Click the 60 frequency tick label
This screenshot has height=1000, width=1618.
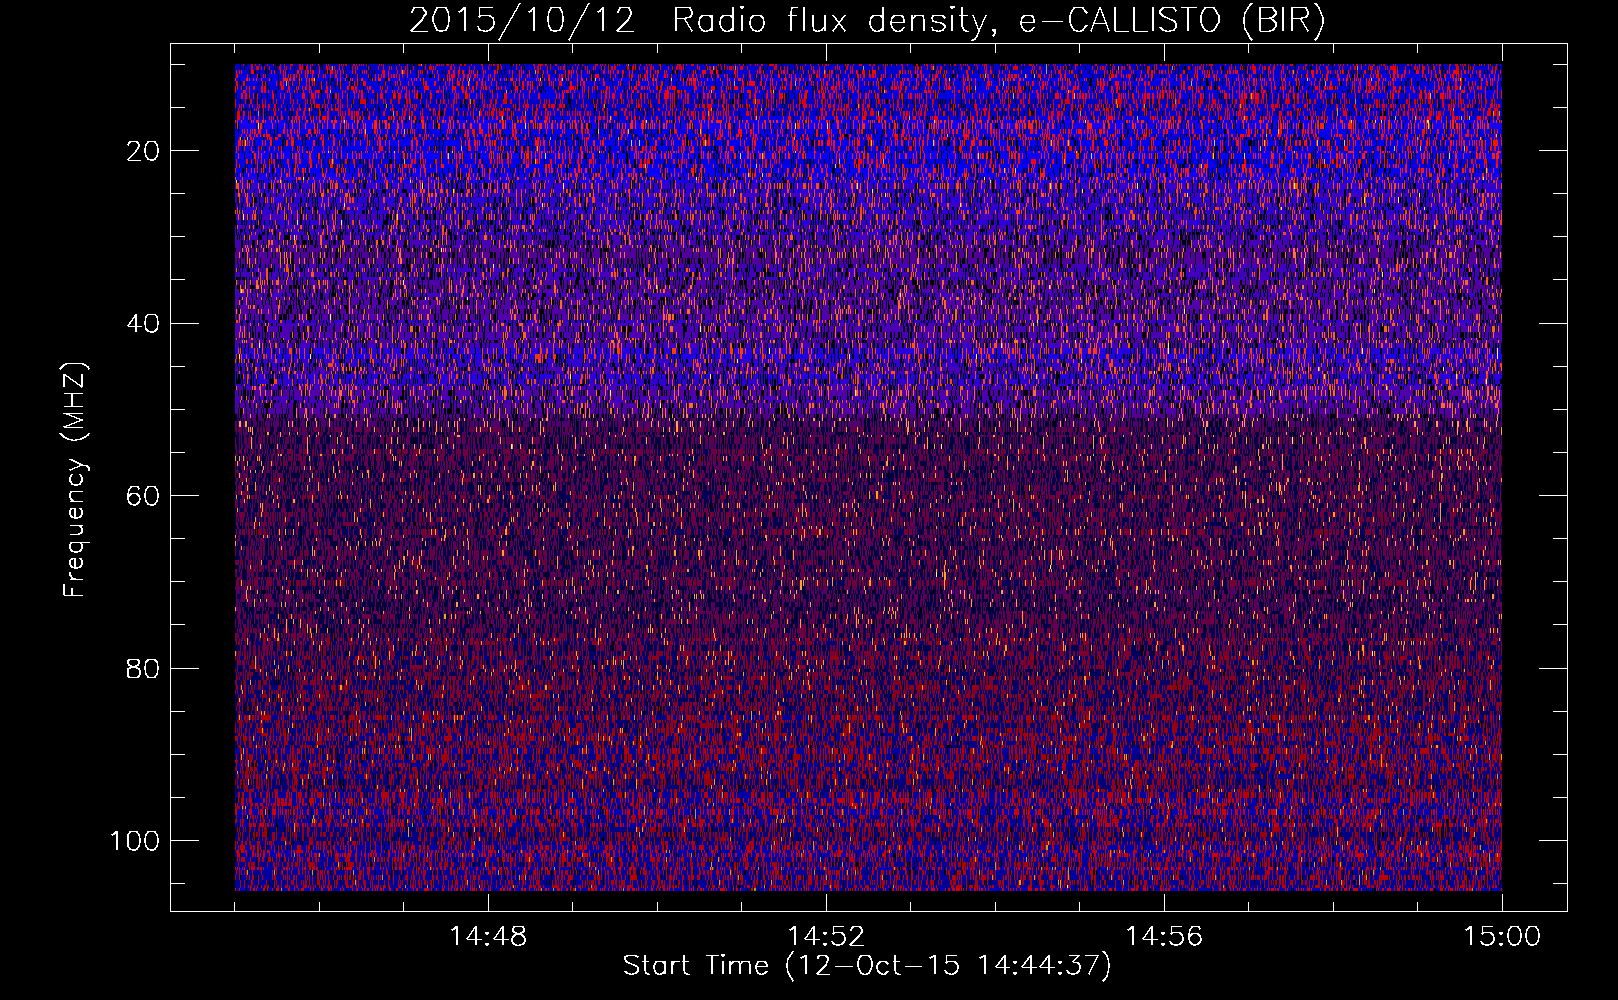143,496
